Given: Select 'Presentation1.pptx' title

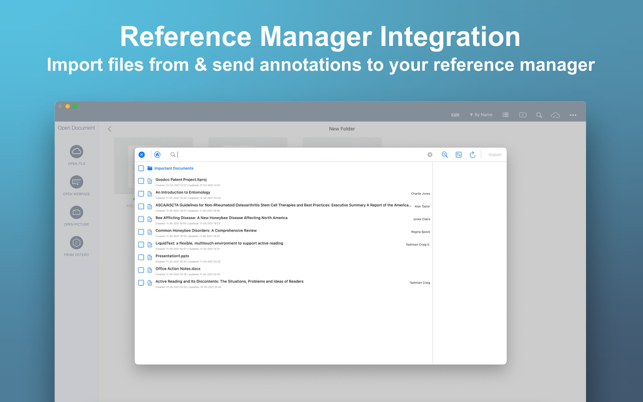Looking at the screenshot, I should 172,256.
